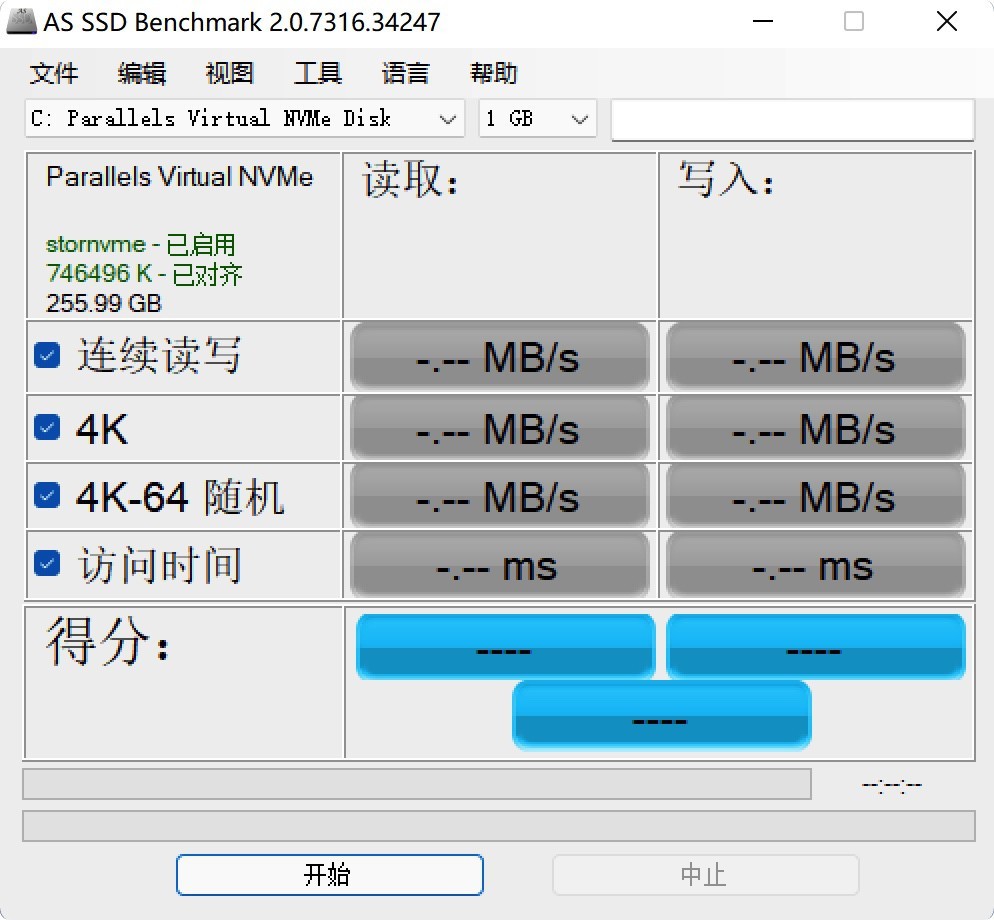Image resolution: width=994 pixels, height=920 pixels.
Task: Click the 开始 button to start benchmark
Action: coord(329,874)
